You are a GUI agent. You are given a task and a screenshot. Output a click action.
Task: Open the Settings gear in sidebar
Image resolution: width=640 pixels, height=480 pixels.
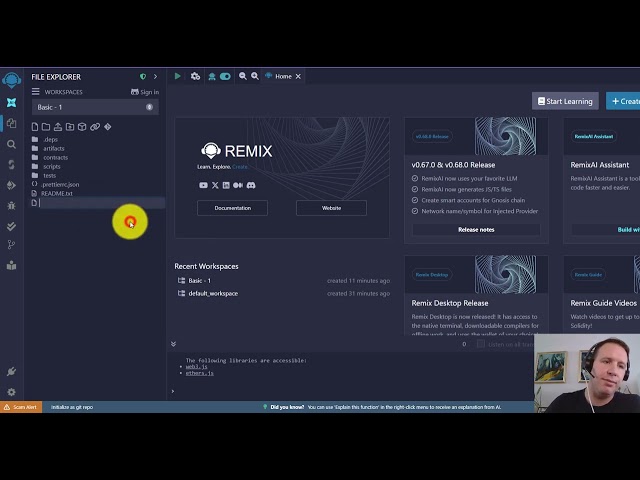point(11,392)
